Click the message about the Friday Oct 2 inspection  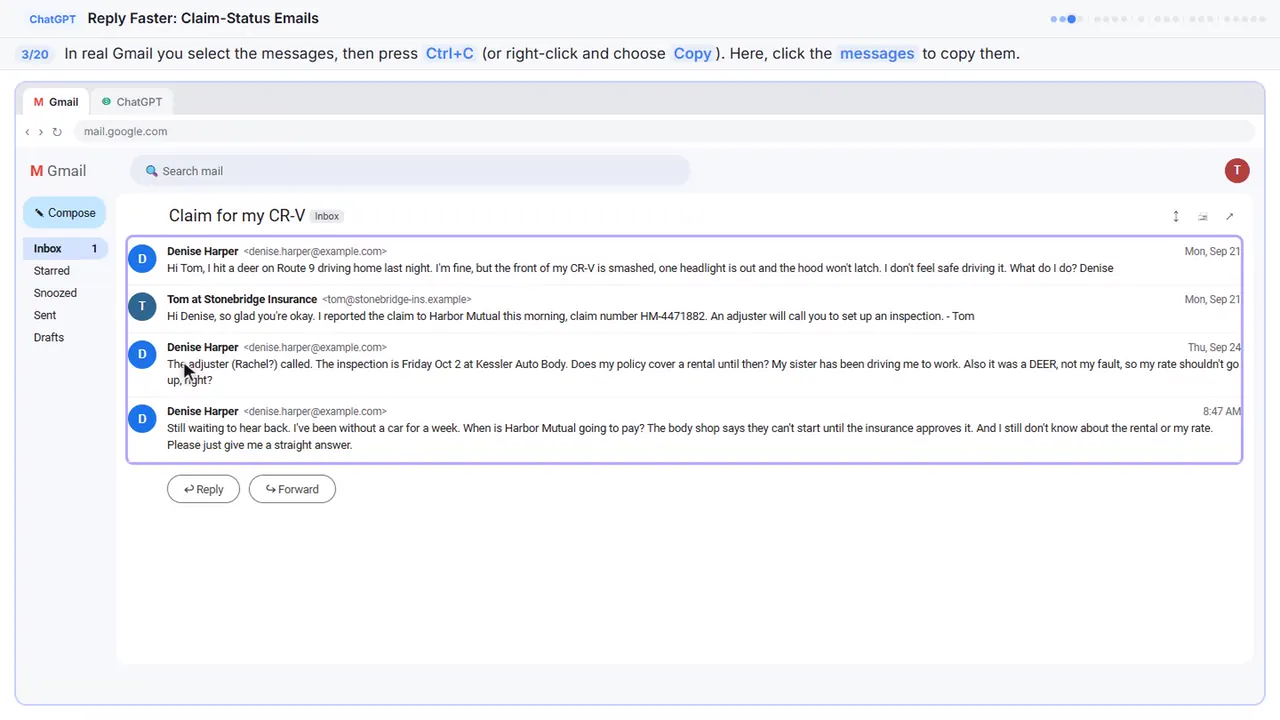tap(684, 364)
